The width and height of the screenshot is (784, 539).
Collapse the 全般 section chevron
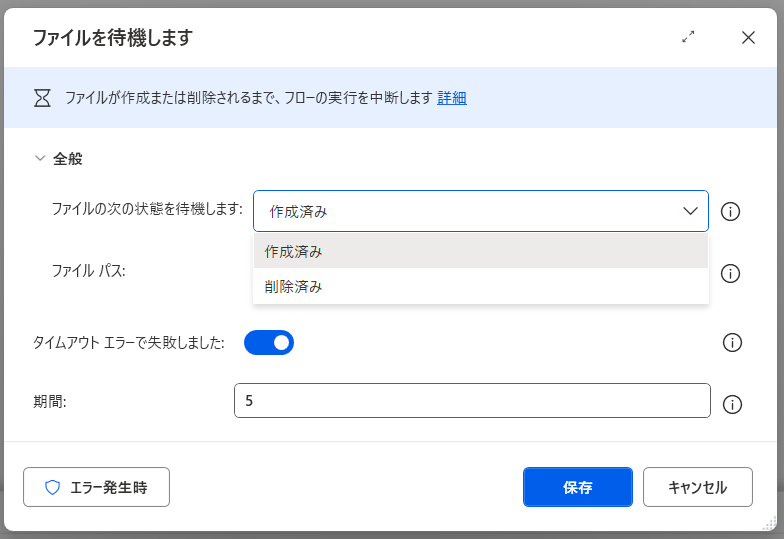pyautogui.click(x=40, y=158)
